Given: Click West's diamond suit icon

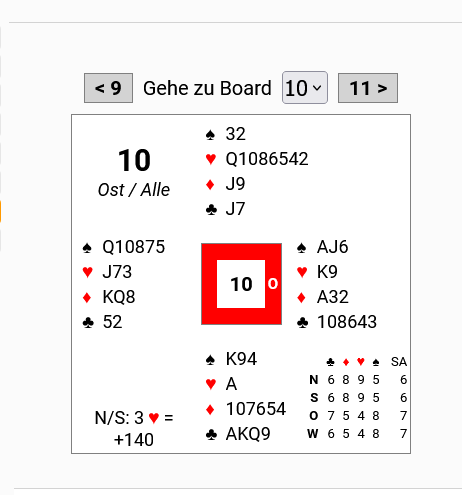Looking at the screenshot, I should click(87, 297).
